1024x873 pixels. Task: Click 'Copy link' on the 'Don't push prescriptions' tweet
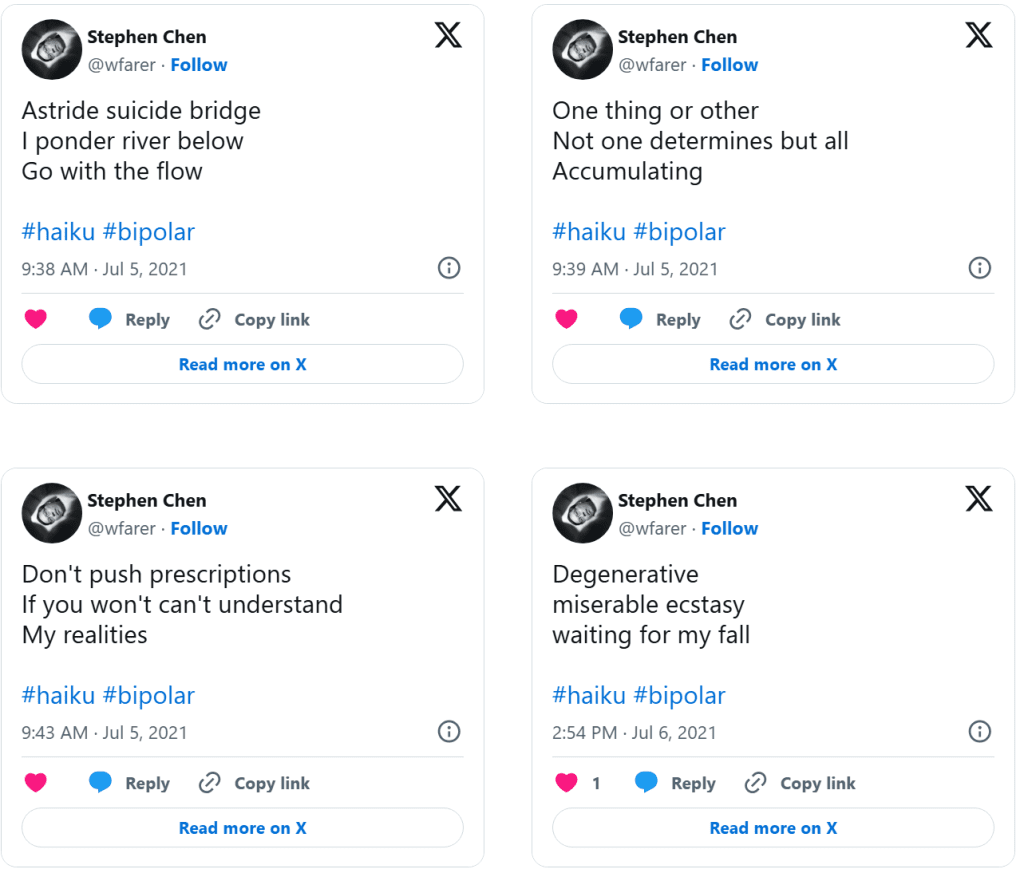pos(271,783)
